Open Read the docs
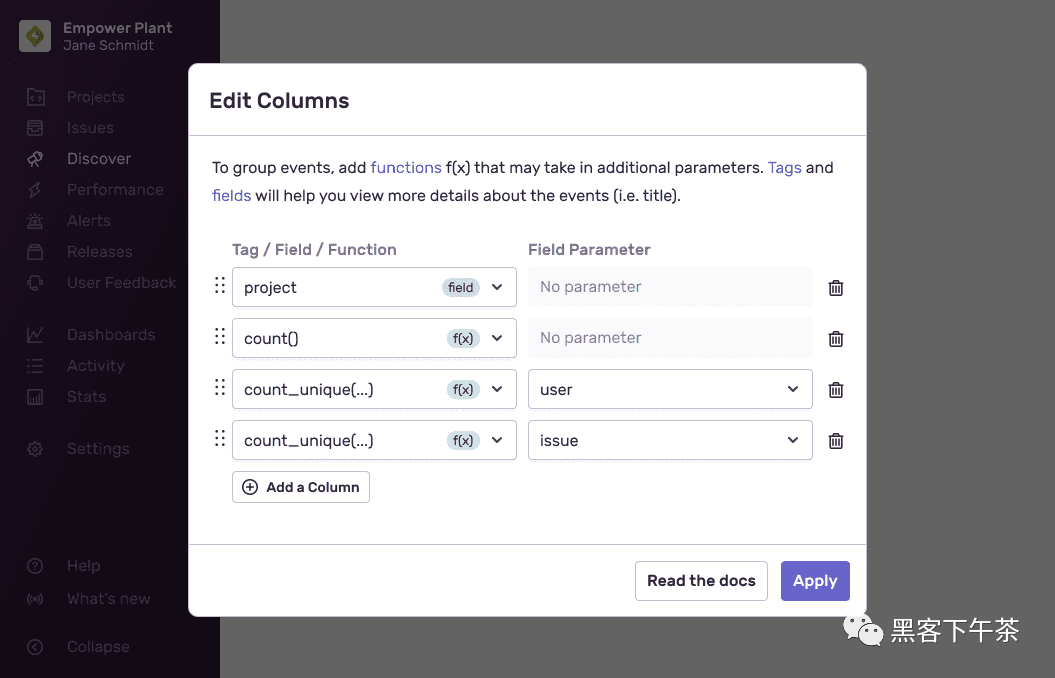 pyautogui.click(x=701, y=581)
